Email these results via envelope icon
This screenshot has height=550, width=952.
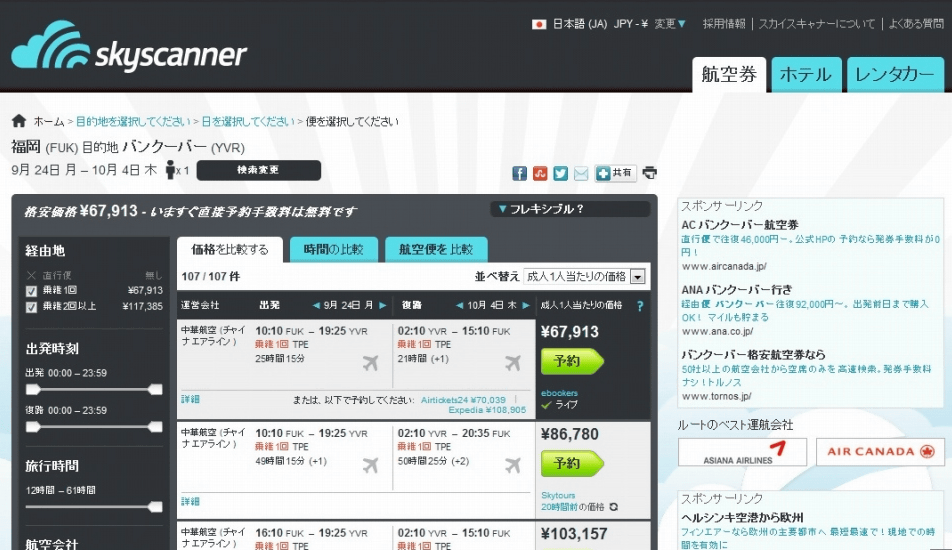pyautogui.click(x=581, y=174)
